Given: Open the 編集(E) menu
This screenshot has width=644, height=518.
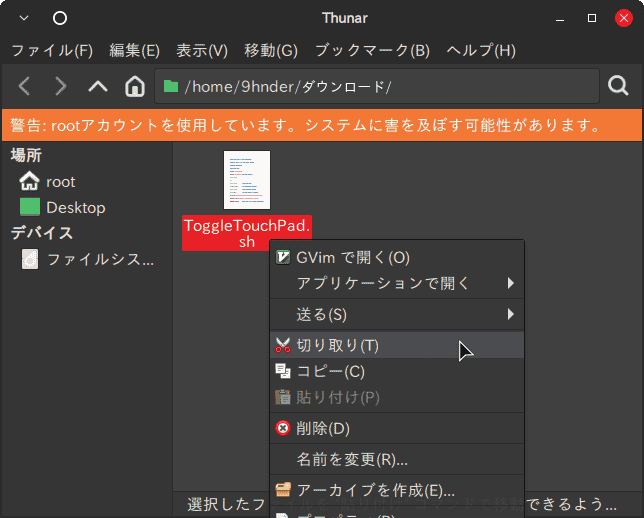Looking at the screenshot, I should tap(134, 51).
